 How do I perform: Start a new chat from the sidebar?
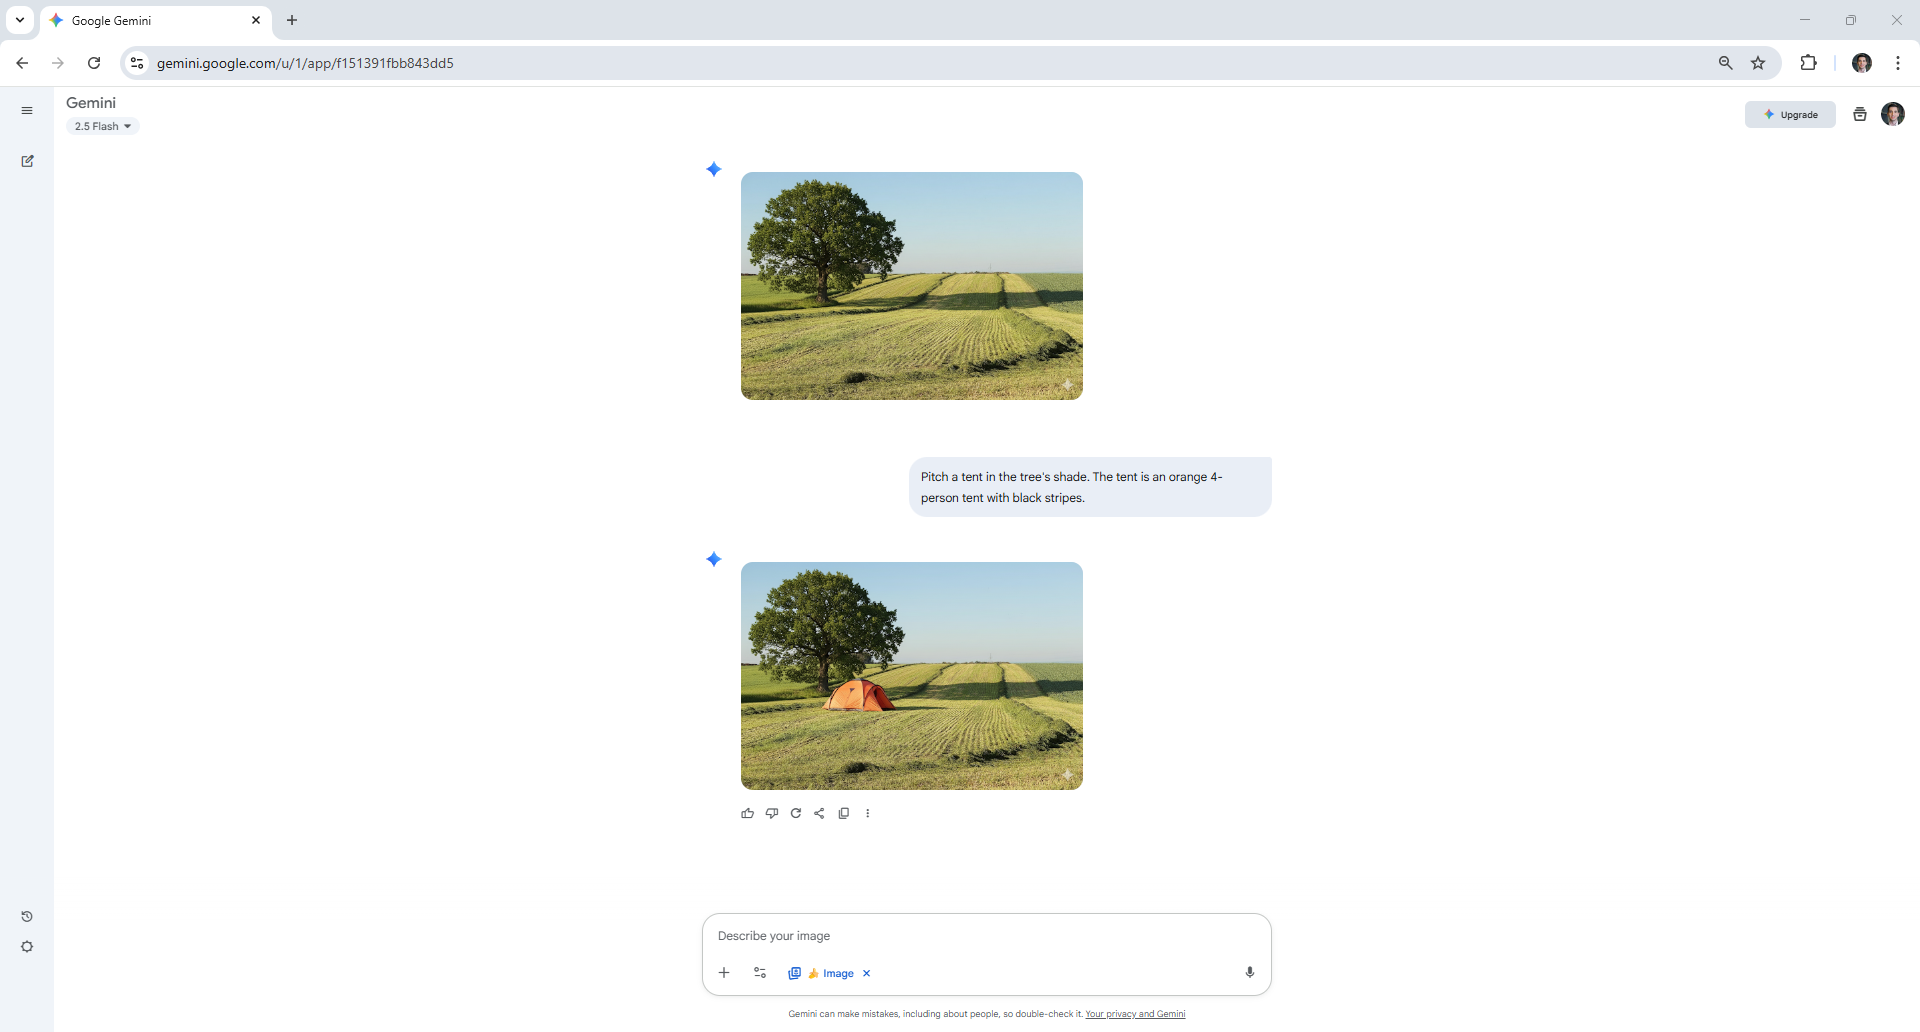(x=27, y=161)
